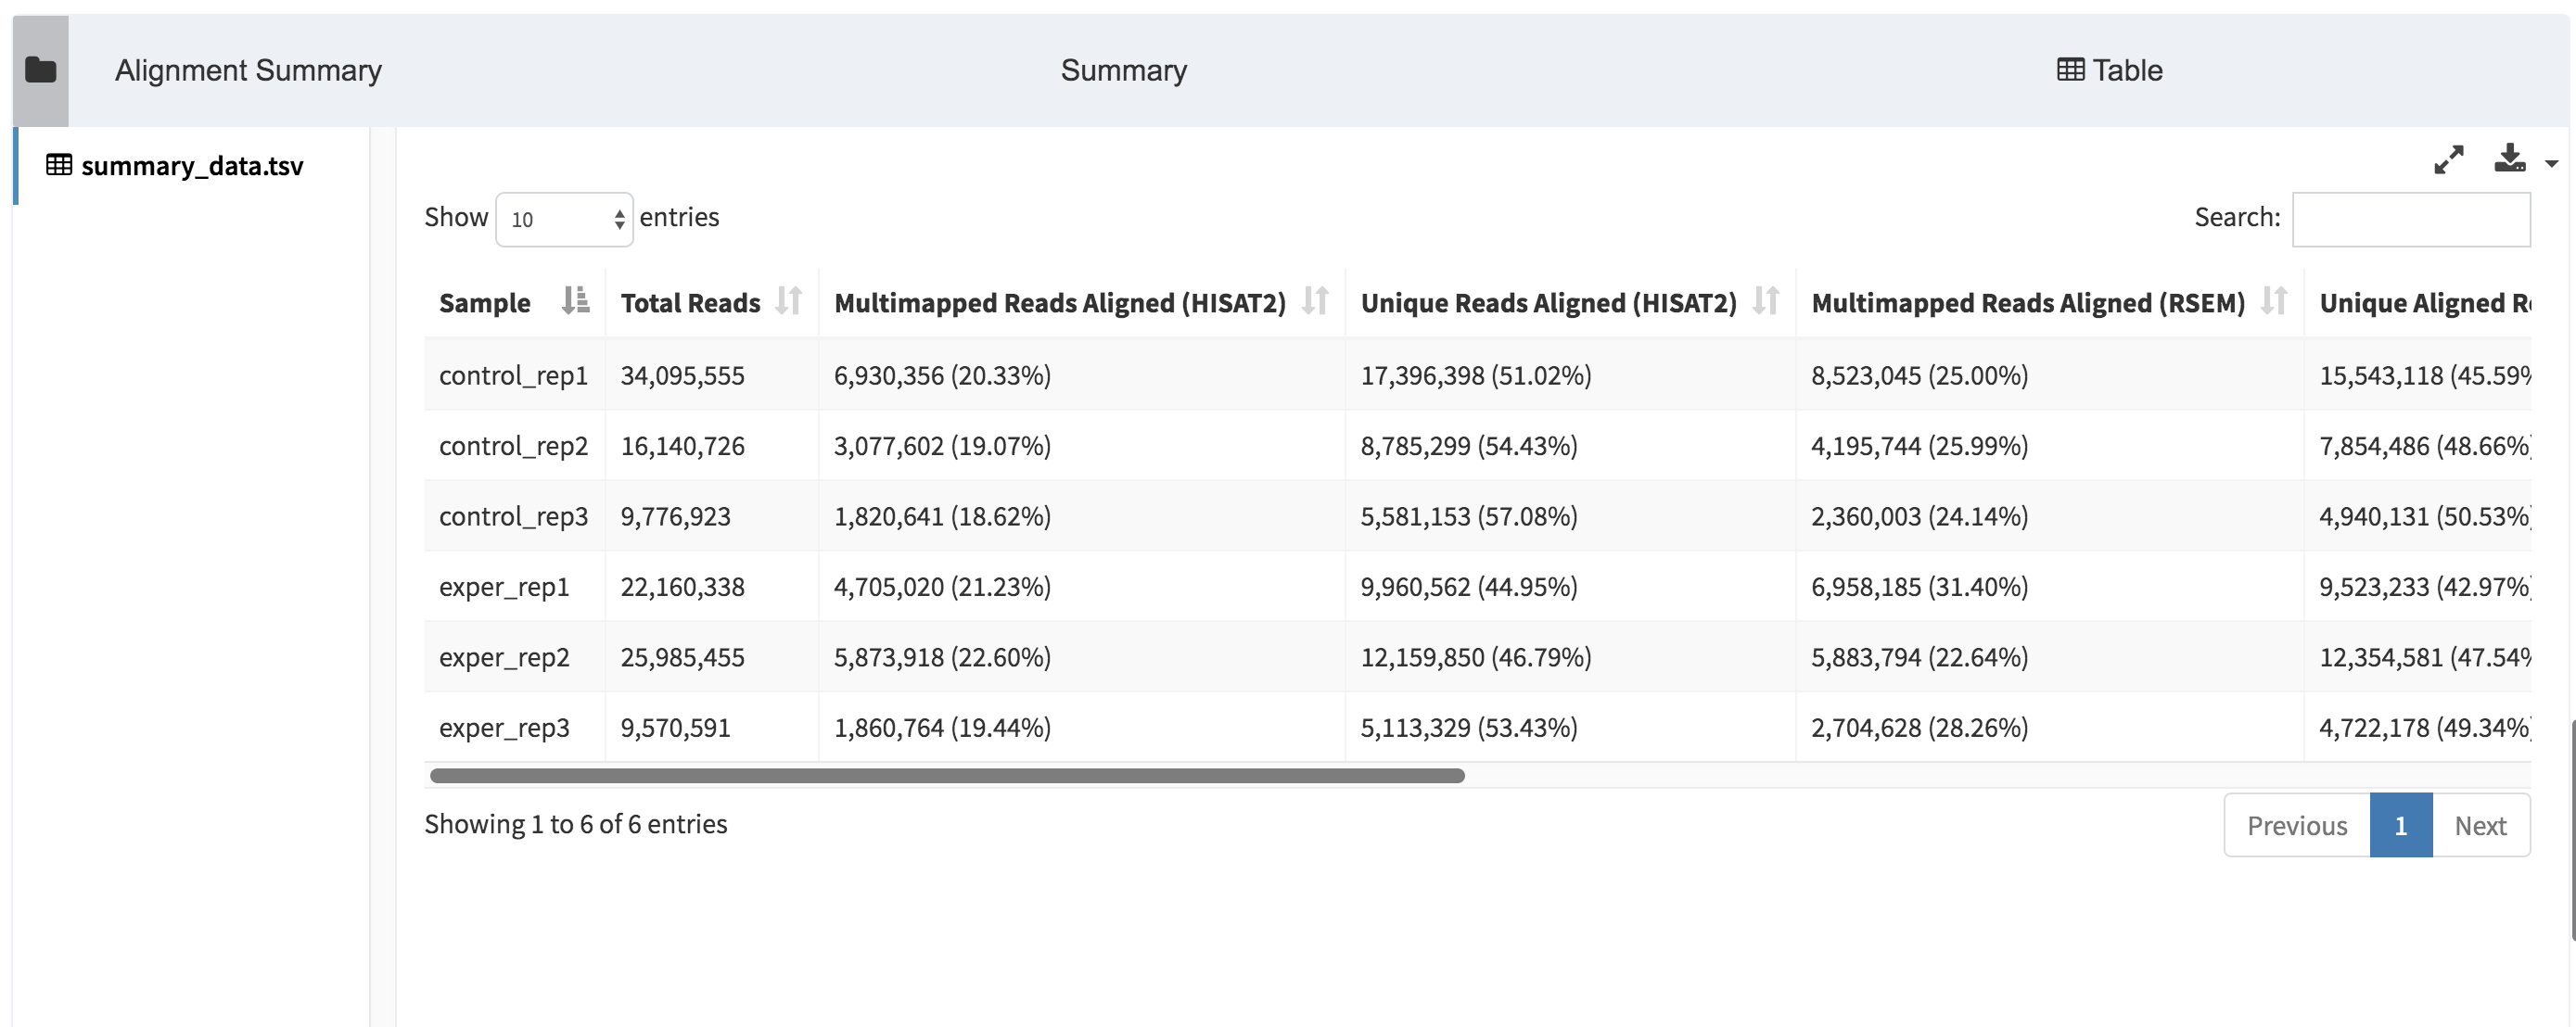Click cell 2,360,003 (24.14%)
The height and width of the screenshot is (1027, 2576).
pyautogui.click(x=1919, y=516)
